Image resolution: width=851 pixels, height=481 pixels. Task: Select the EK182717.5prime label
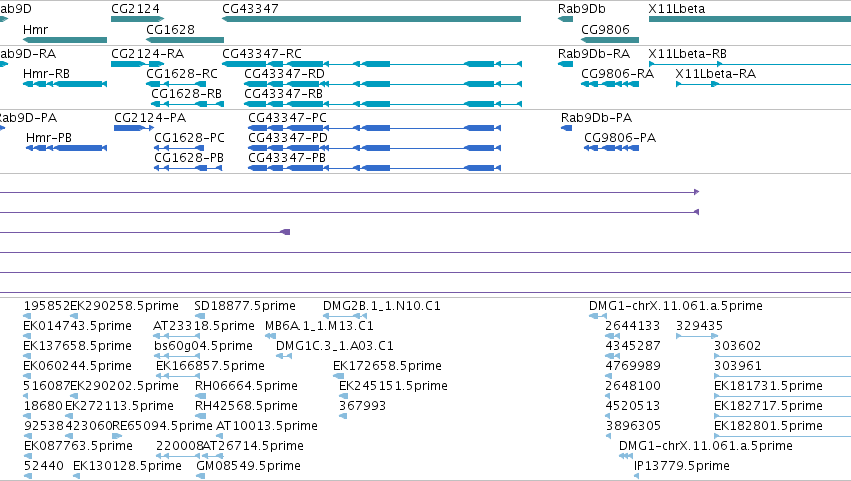[x=768, y=406]
